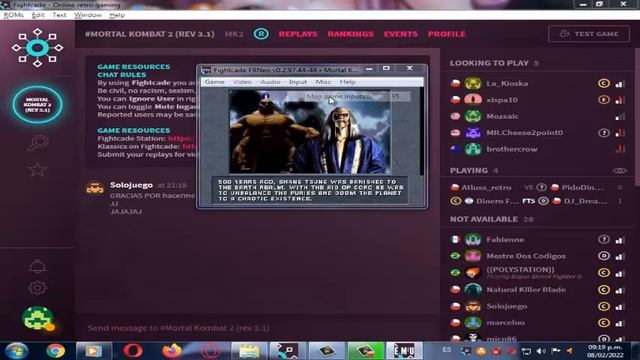This screenshot has width=640, height=360.
Task: Click the EMU taskbar icon
Action: (404, 351)
